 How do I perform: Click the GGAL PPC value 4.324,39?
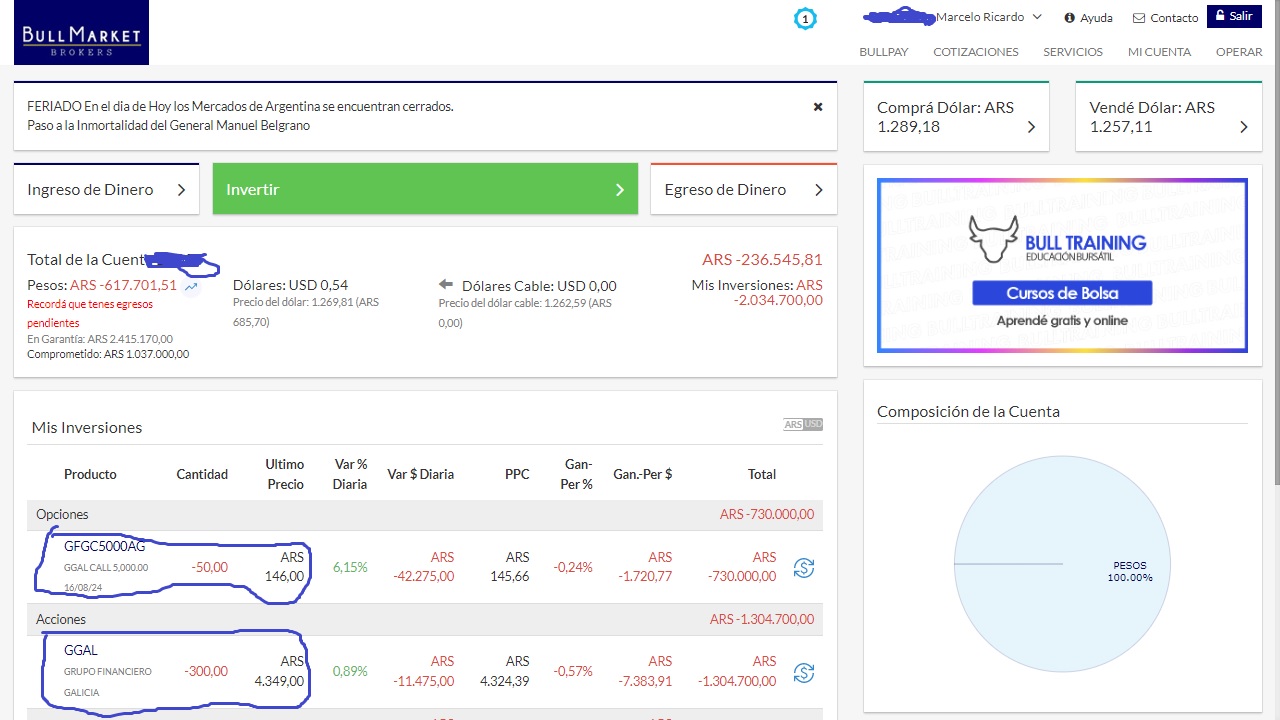tap(505, 681)
